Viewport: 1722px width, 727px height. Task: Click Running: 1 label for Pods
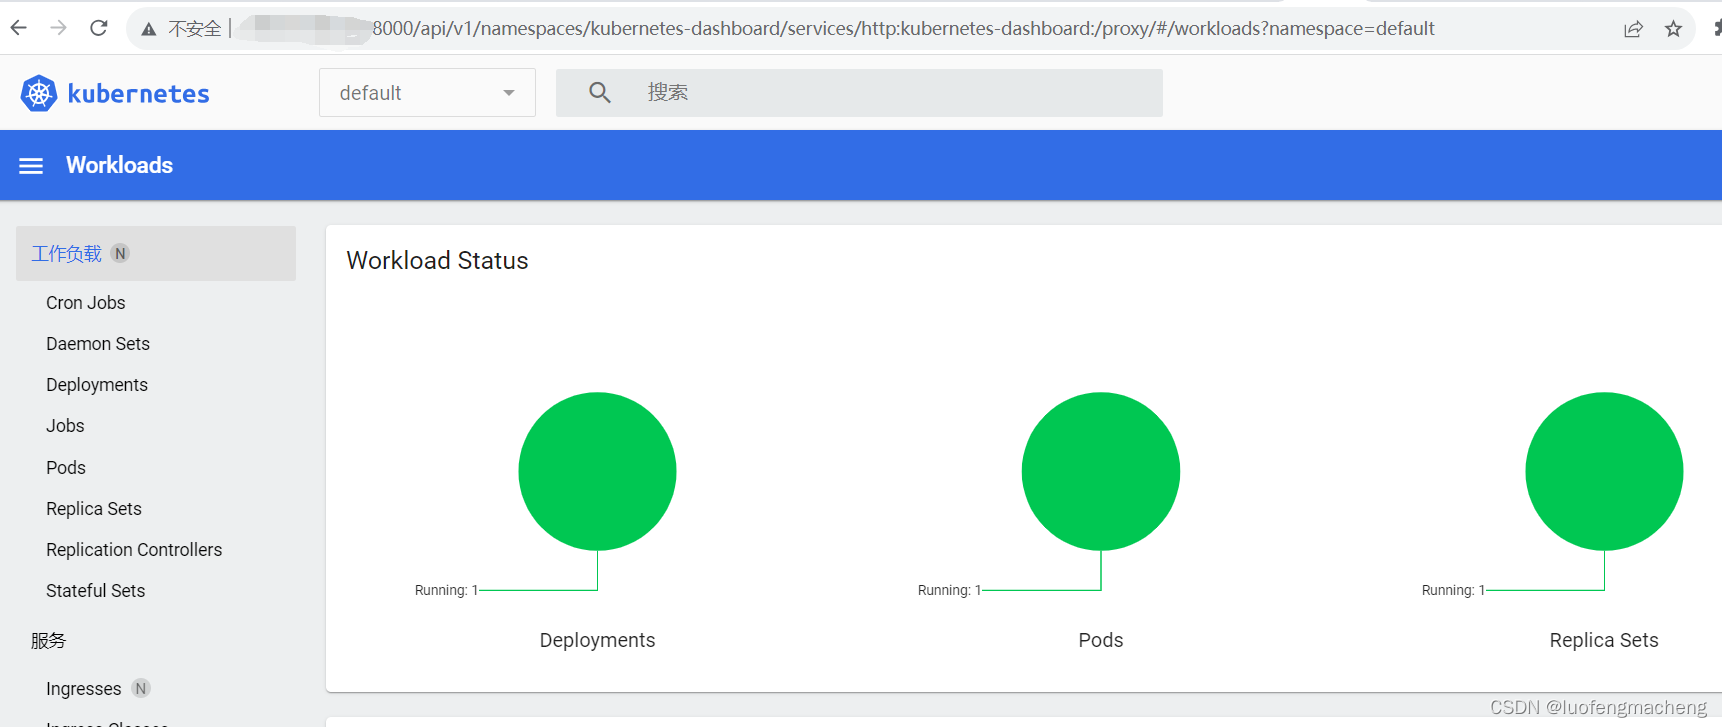point(949,590)
